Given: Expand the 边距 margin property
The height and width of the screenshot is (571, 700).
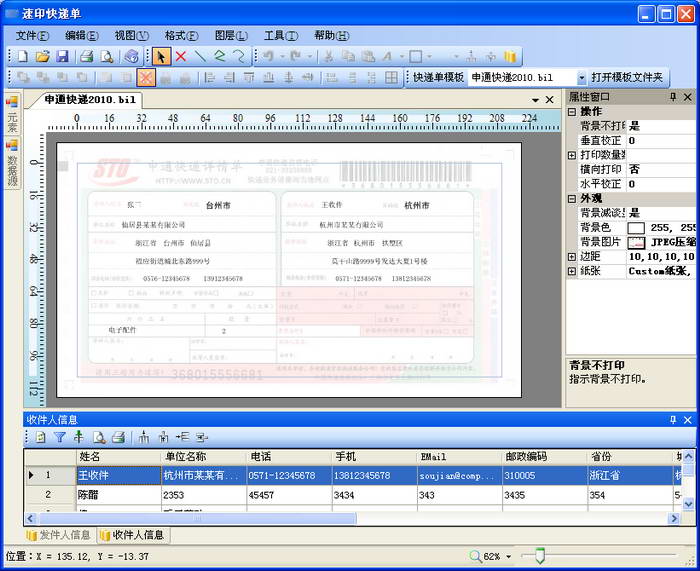Looking at the screenshot, I should [x=572, y=257].
